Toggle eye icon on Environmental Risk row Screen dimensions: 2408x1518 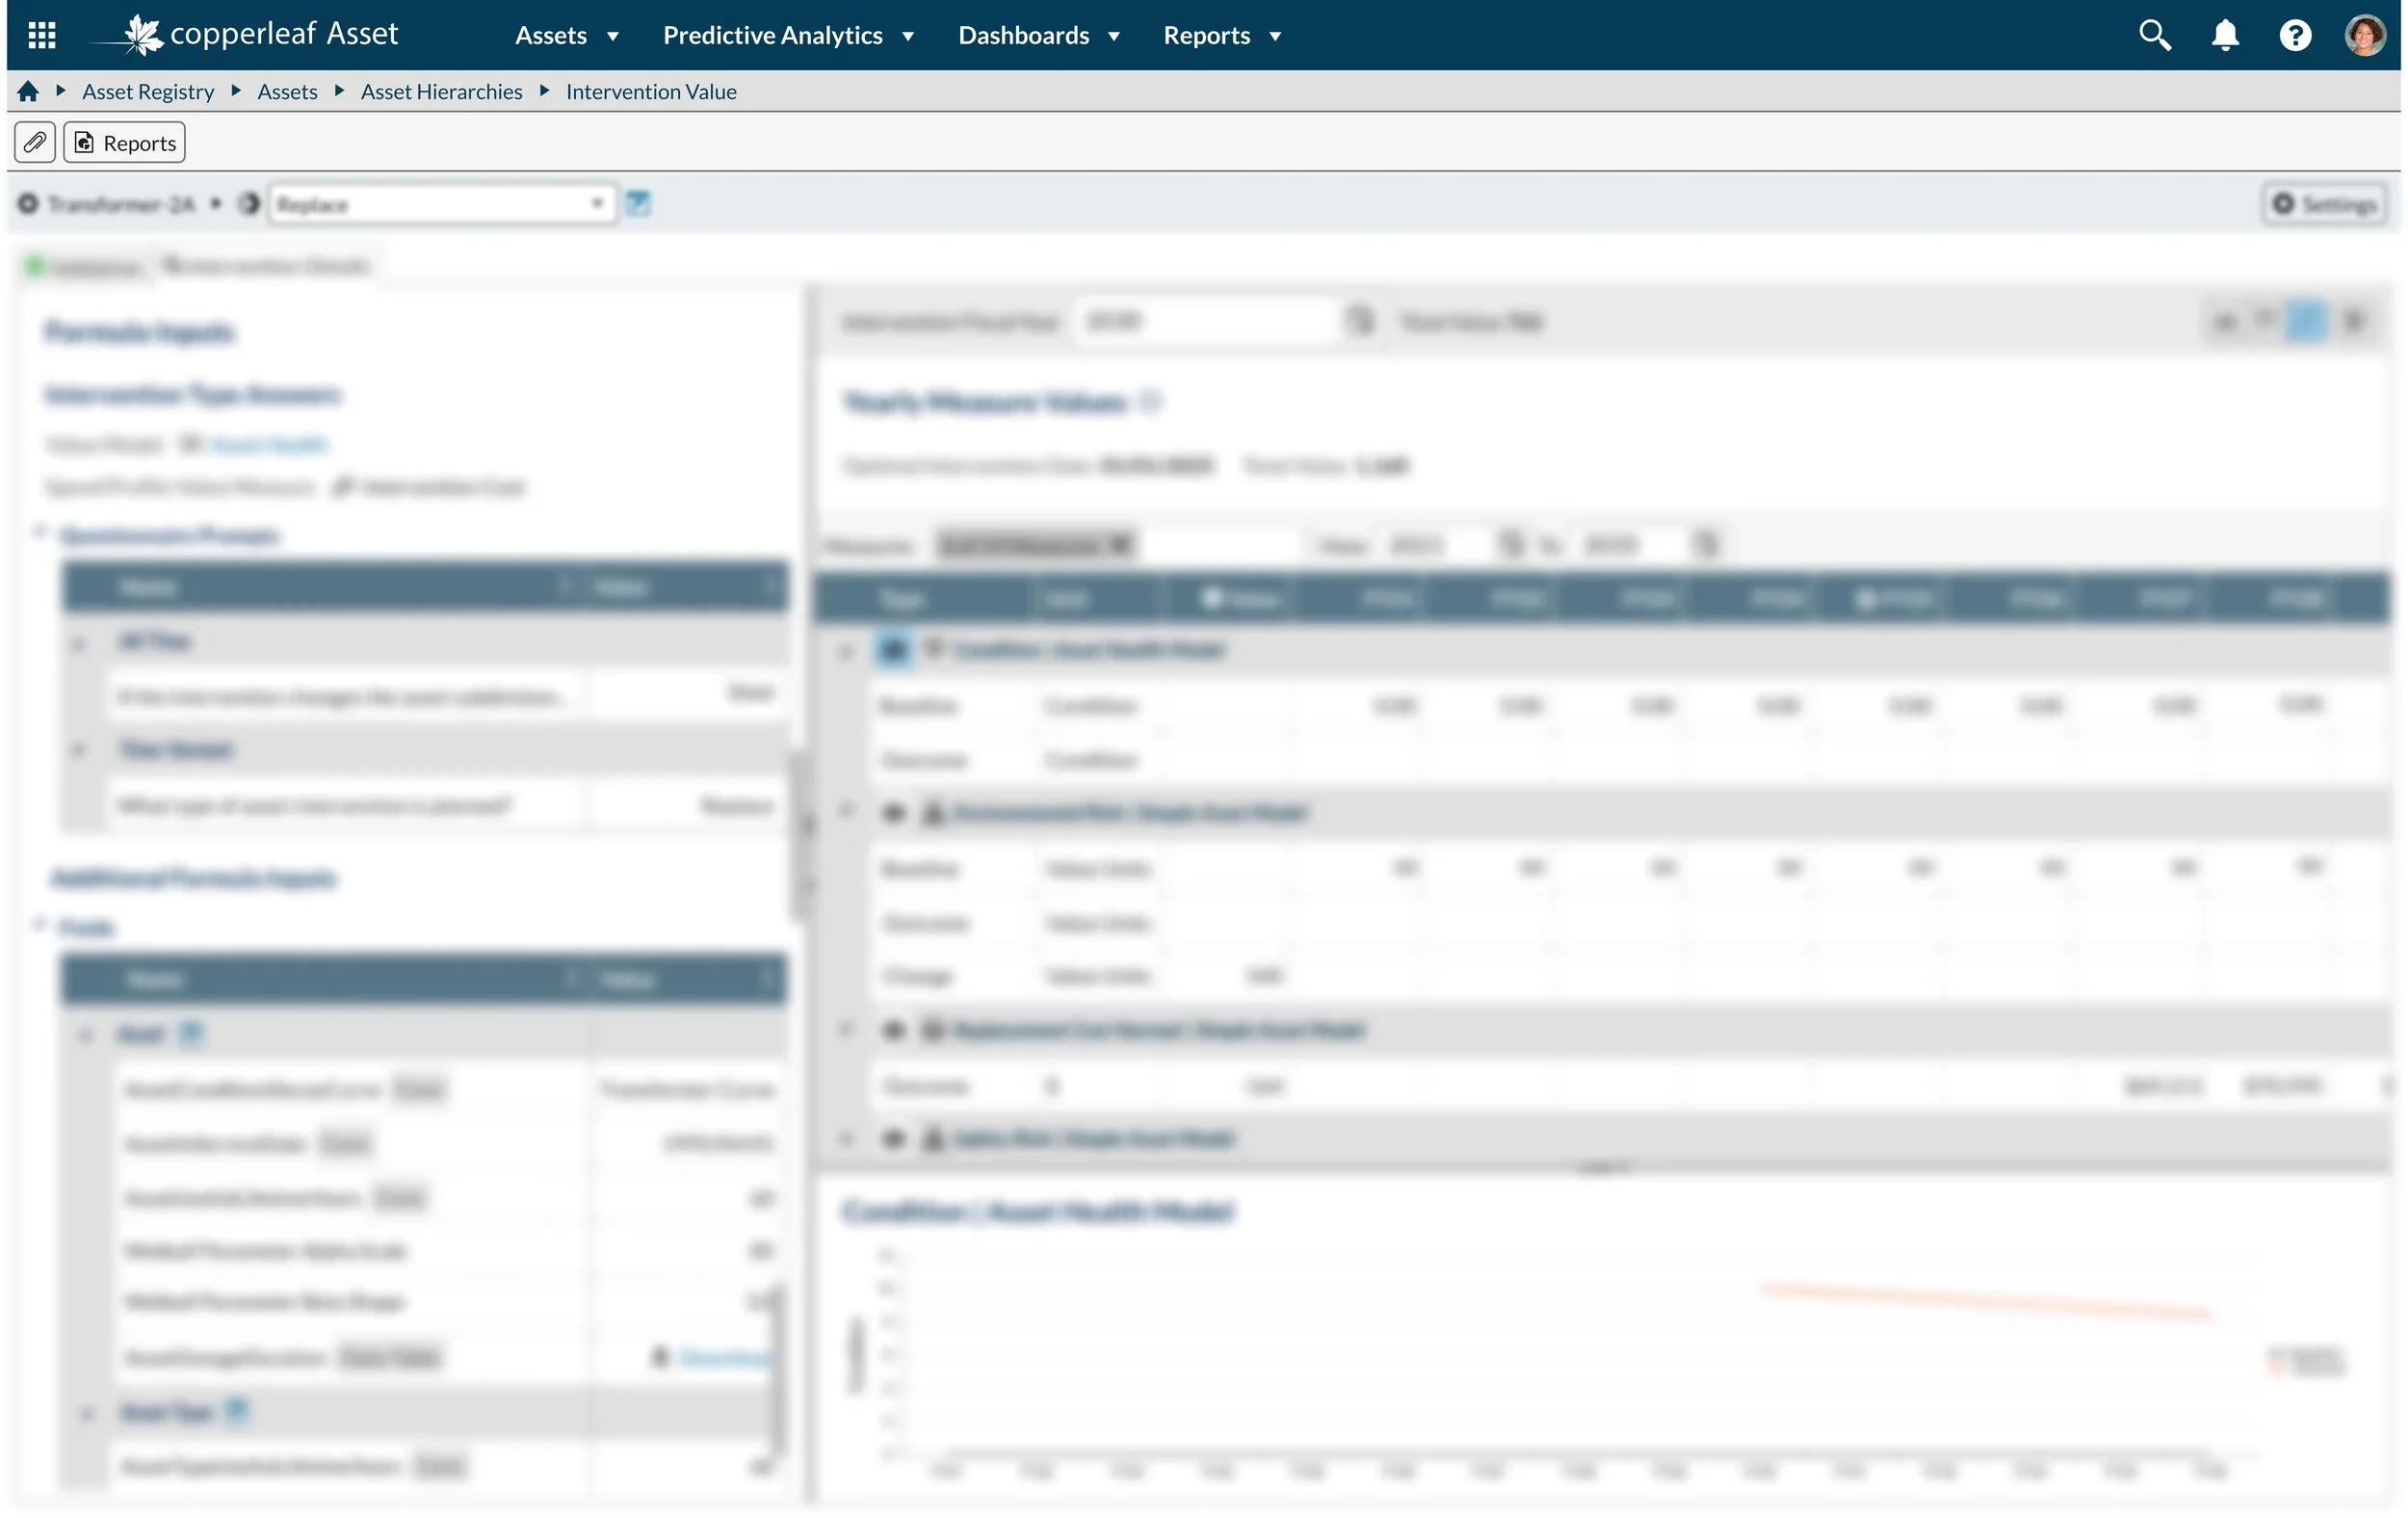[893, 812]
